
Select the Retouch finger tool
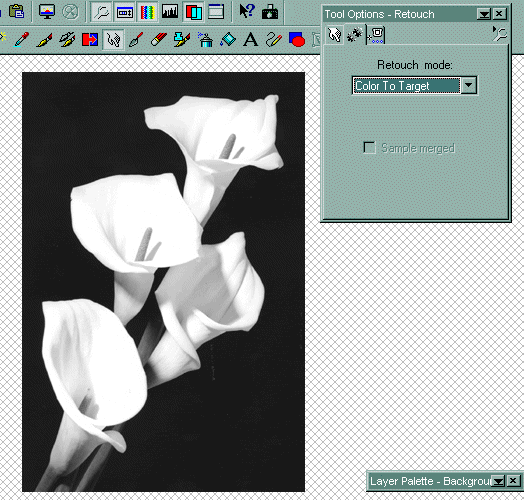[113, 39]
